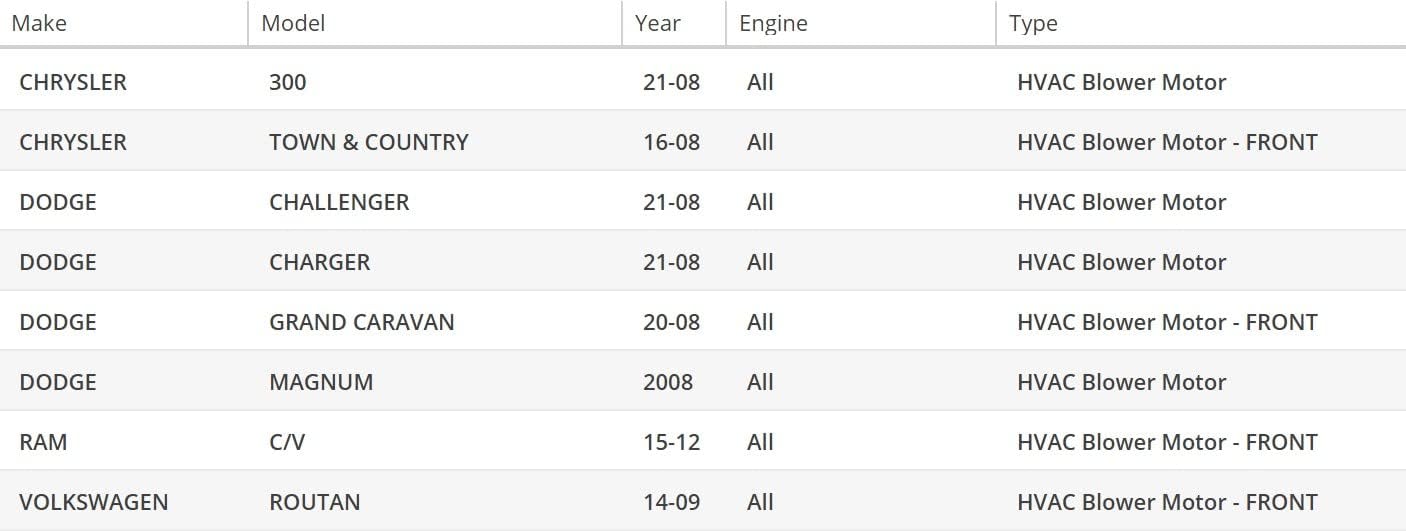Select the CHRYSLER 300 row
This screenshot has width=1406, height=531.
click(703, 82)
